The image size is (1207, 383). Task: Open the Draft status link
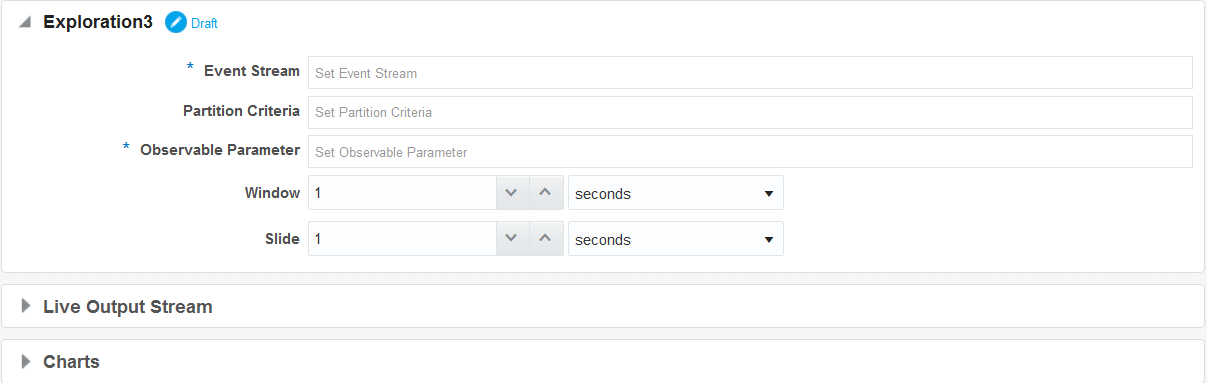coord(204,23)
